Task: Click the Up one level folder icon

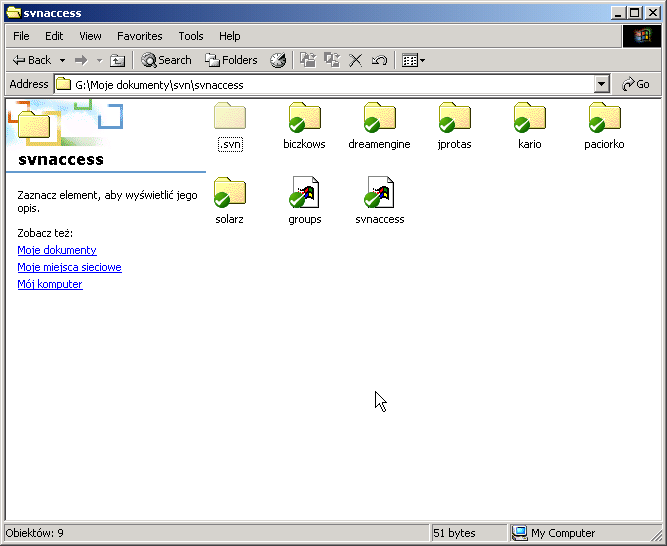Action: coord(117,60)
